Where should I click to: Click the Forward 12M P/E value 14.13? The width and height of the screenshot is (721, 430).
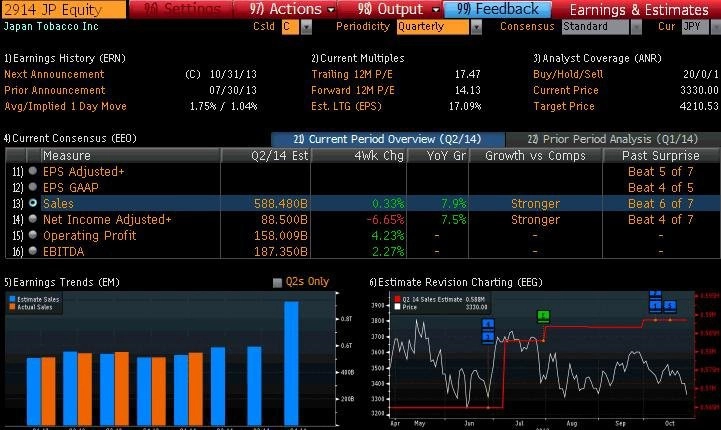(468, 90)
